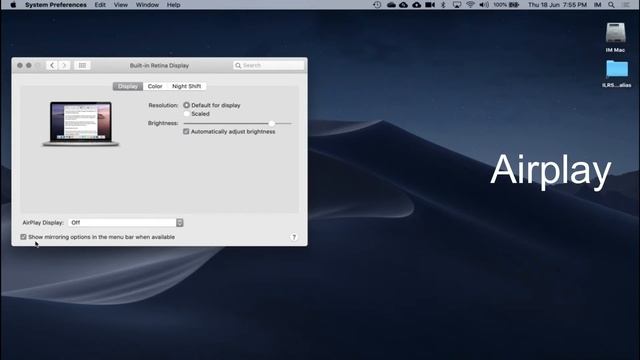Click the IM user name in menu bar
This screenshot has width=640, height=360.
[598, 5]
